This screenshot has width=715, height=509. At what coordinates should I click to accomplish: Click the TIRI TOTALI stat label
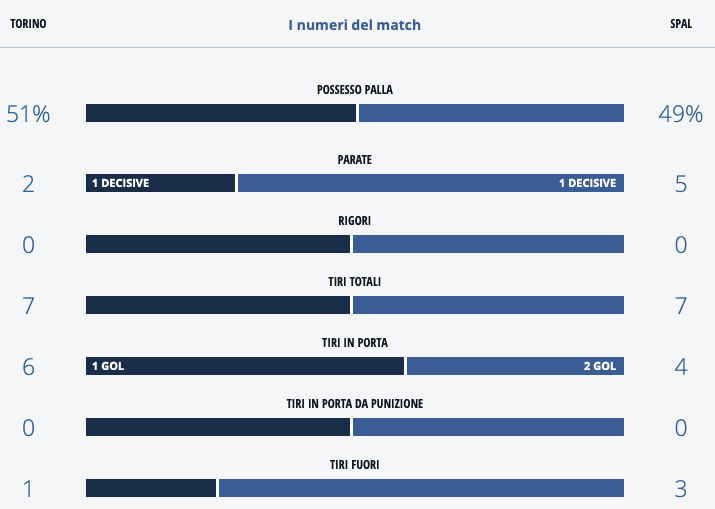tap(354, 282)
